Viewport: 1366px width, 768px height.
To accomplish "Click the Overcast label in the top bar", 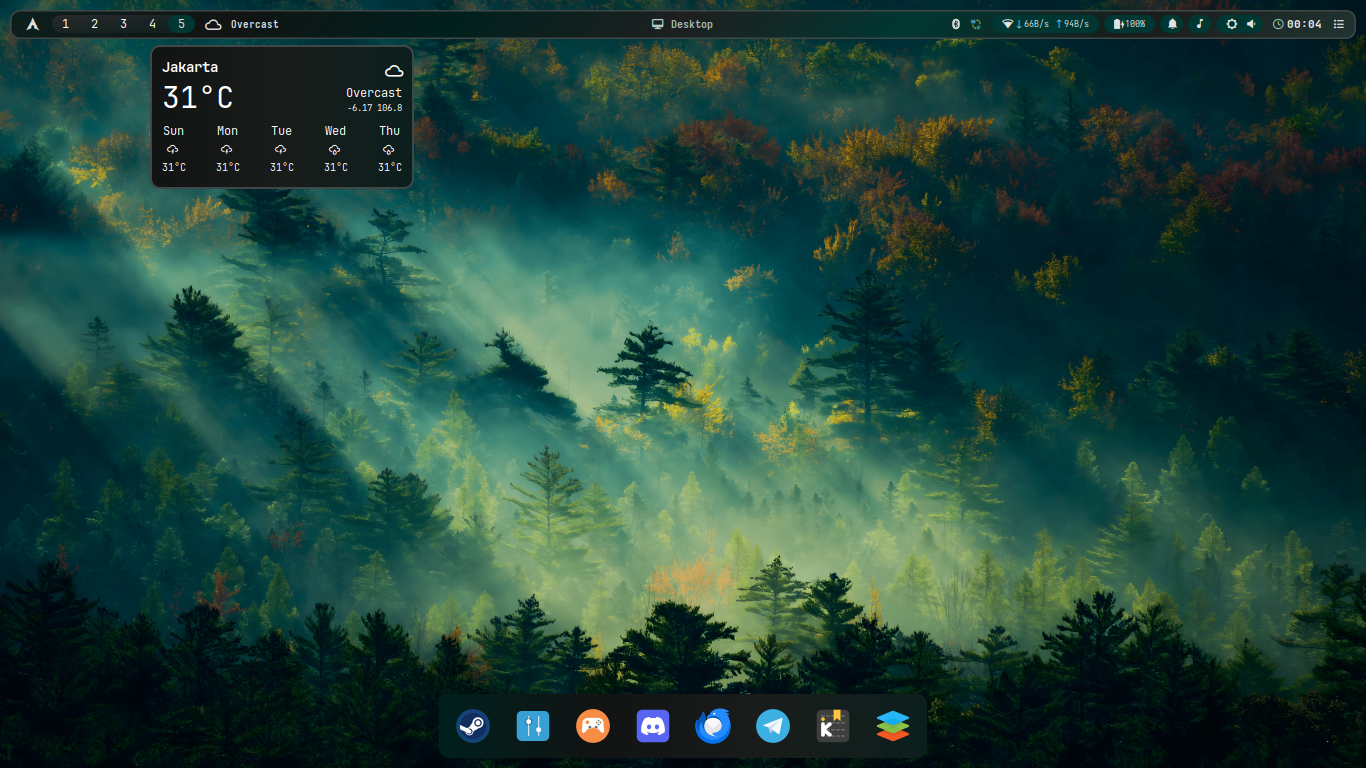I will point(255,24).
